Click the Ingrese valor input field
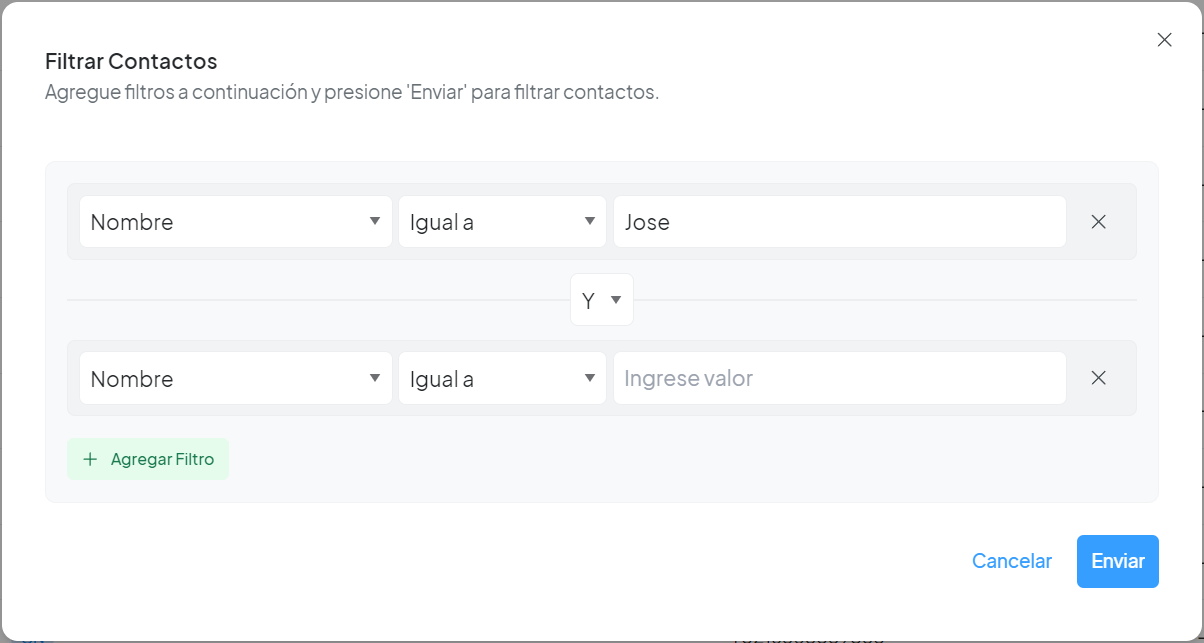Screen dimensions: 1204x643 point(838,378)
